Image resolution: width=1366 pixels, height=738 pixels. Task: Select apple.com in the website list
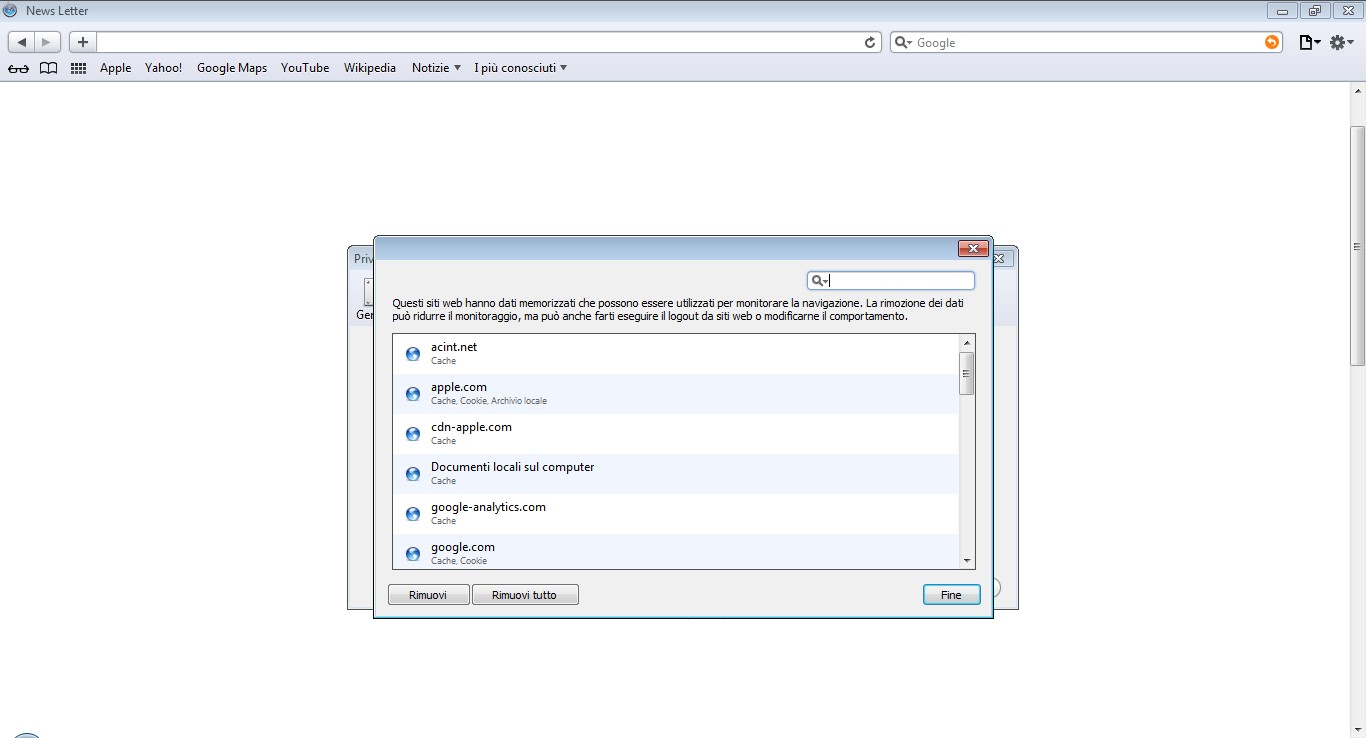(459, 387)
